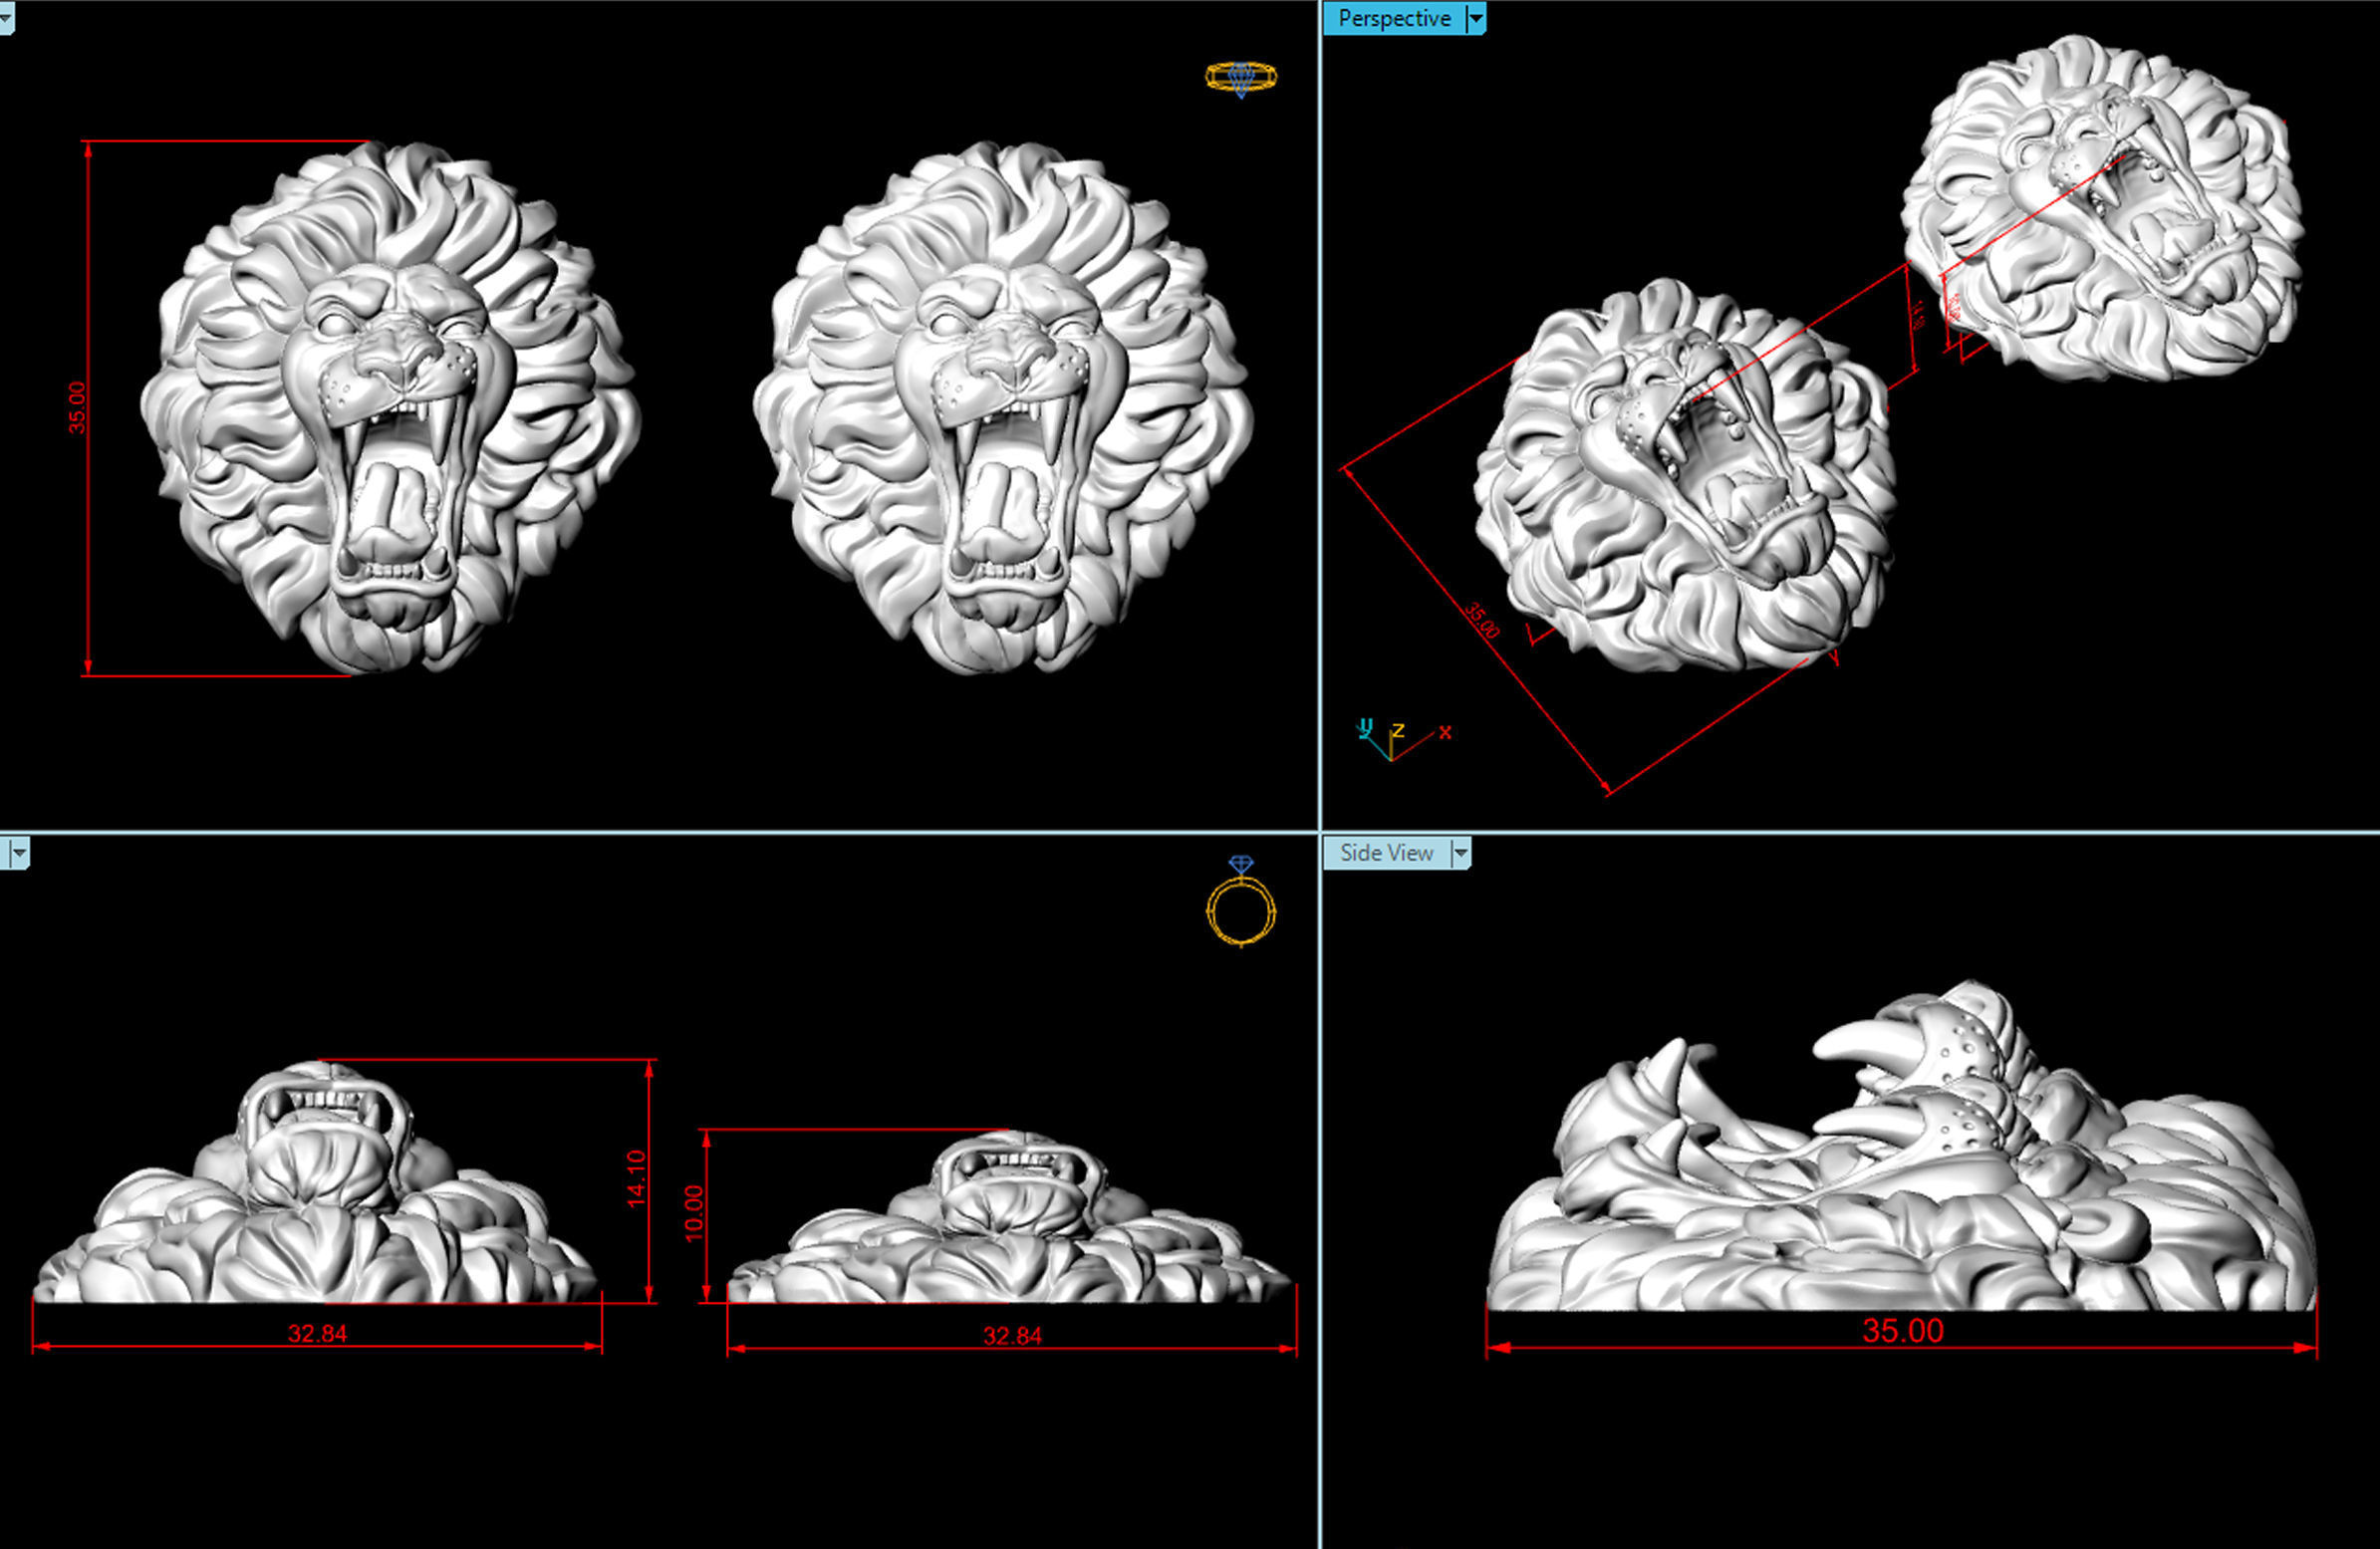Open the dropdown arrow beside Side View

1461,853
